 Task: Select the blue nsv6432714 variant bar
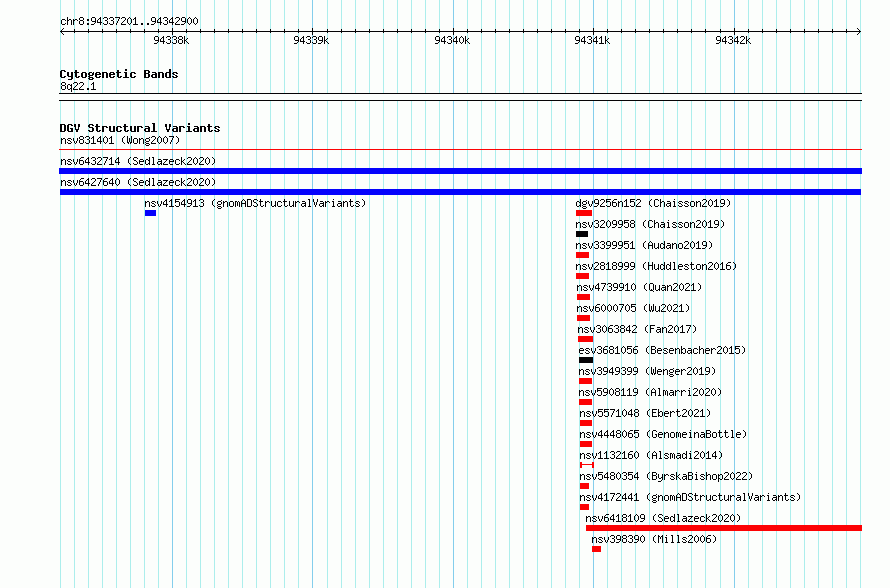460,171
